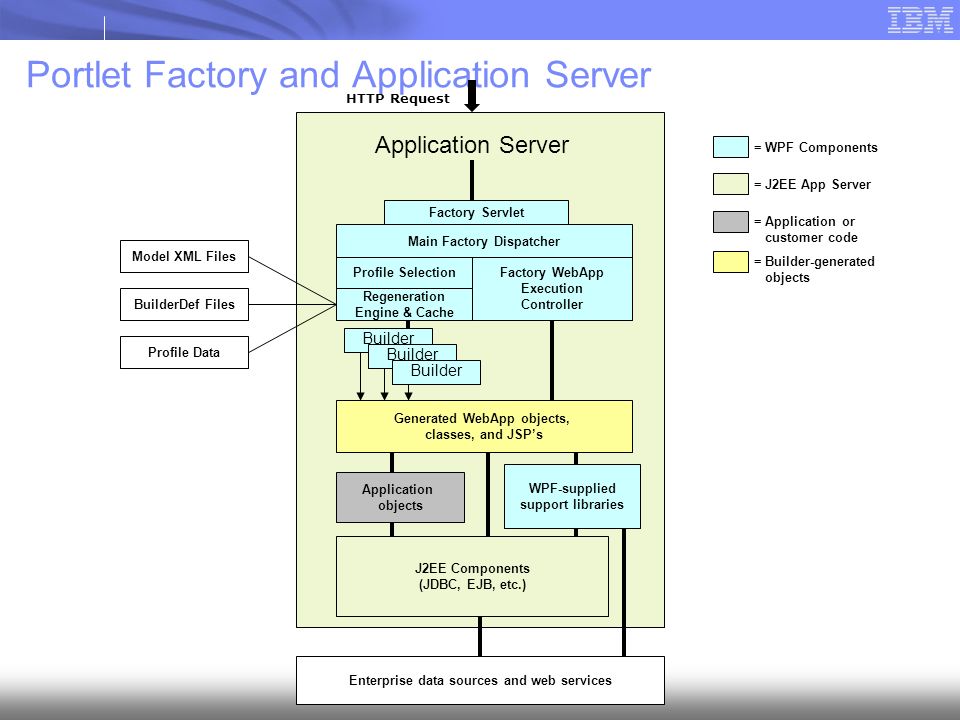This screenshot has height=720, width=960.
Task: Click the gray Application or customer code swatch
Action: point(730,222)
